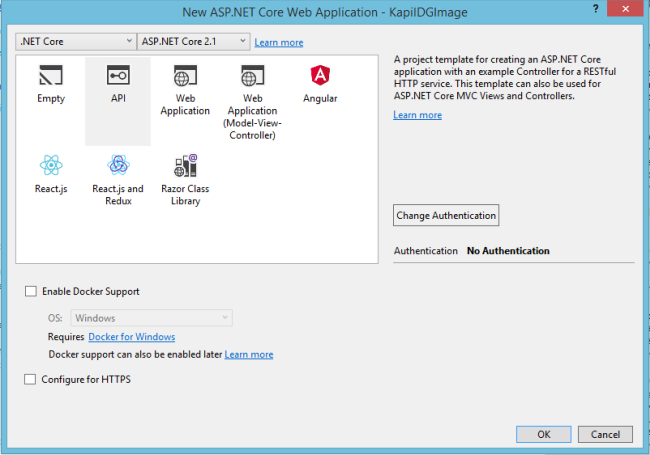The image size is (650, 455).
Task: Enable Docker Support checkbox
Action: coord(31,291)
